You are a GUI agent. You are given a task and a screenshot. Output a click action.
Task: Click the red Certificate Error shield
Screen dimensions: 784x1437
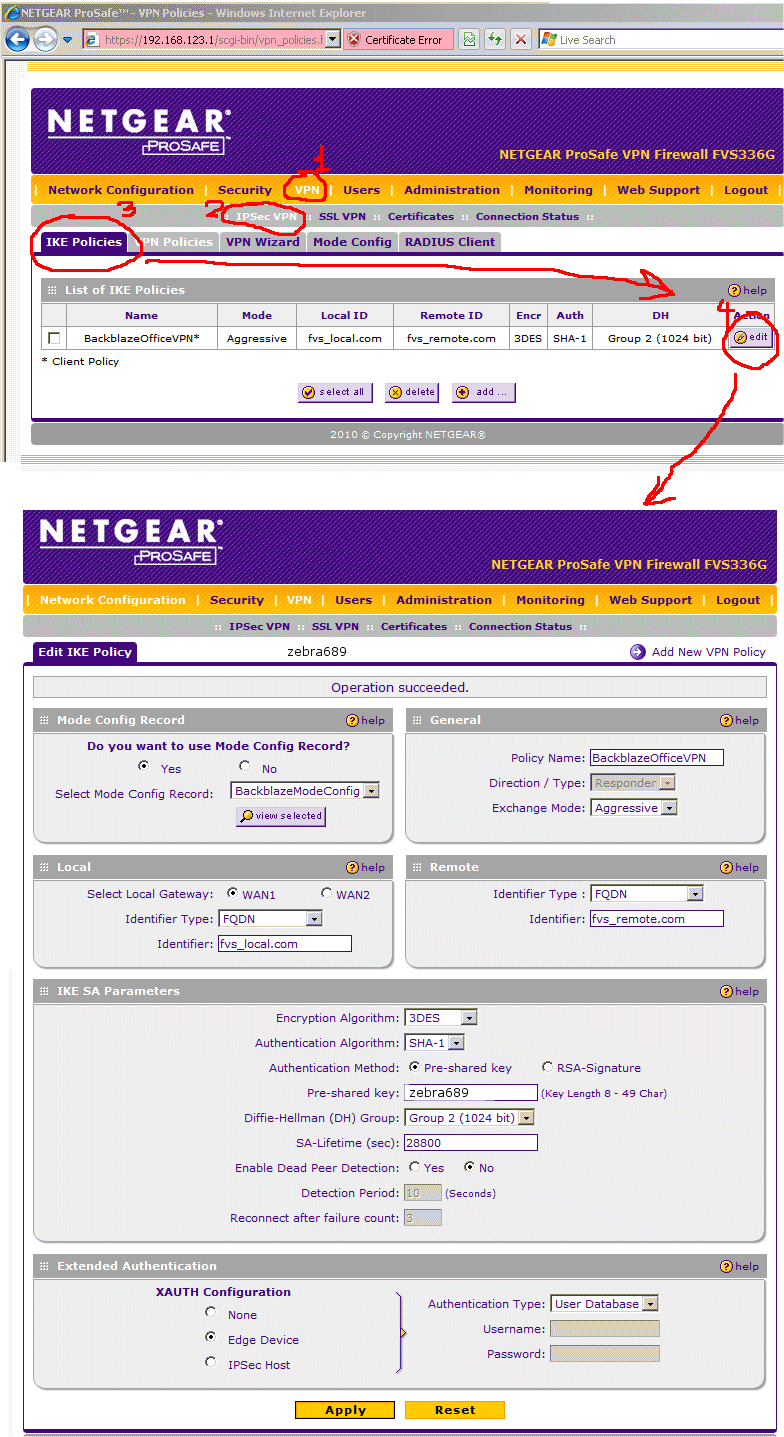tap(353, 40)
